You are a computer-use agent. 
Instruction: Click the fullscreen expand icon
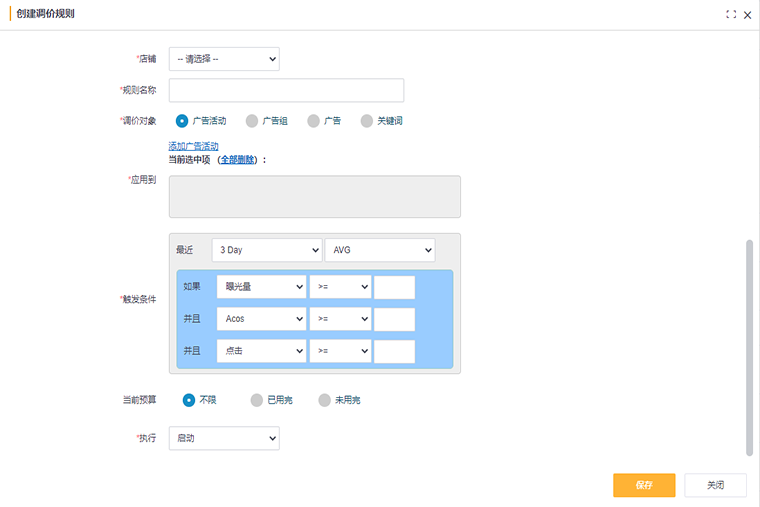pyautogui.click(x=731, y=15)
